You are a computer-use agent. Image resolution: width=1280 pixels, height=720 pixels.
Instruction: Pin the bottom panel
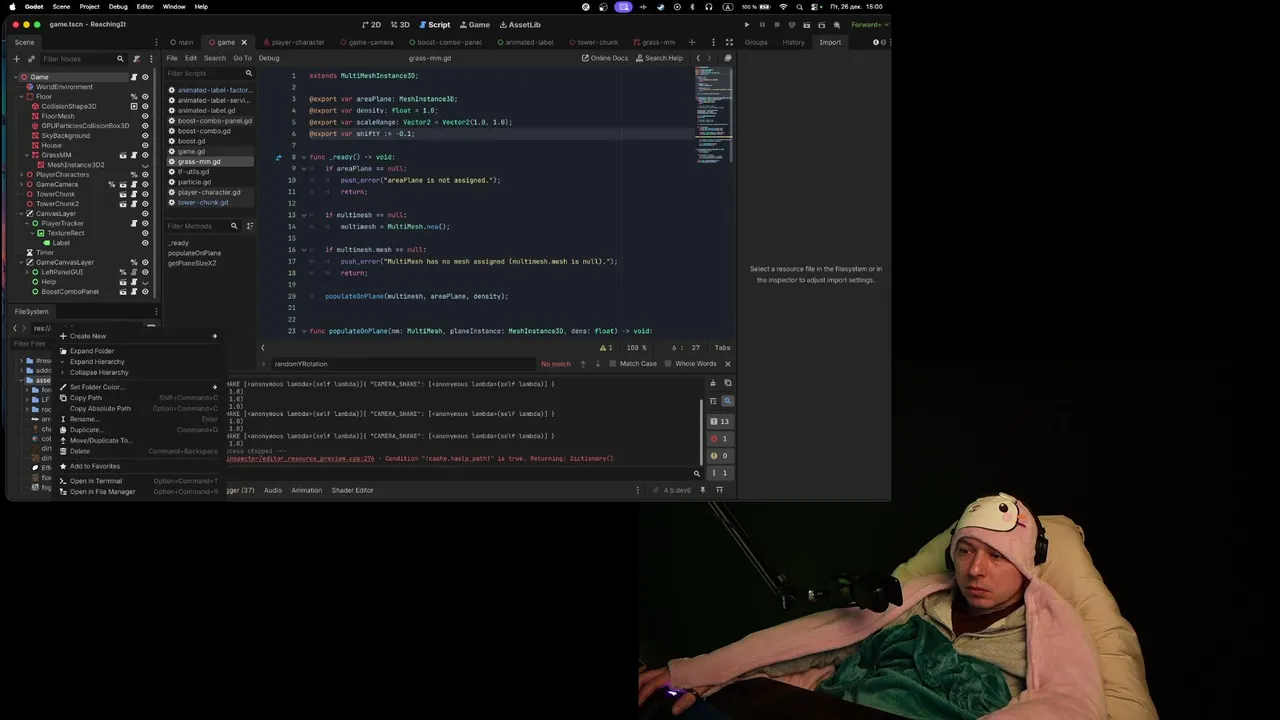point(703,490)
